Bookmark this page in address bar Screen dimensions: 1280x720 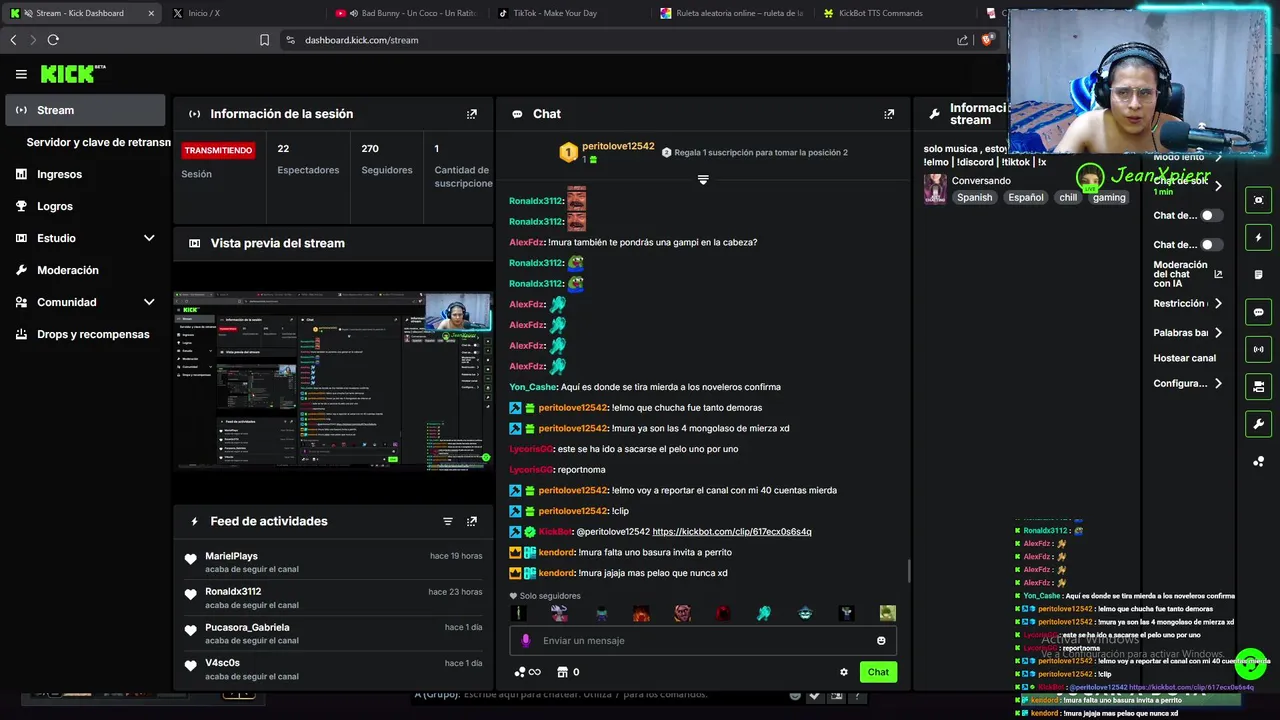(264, 40)
